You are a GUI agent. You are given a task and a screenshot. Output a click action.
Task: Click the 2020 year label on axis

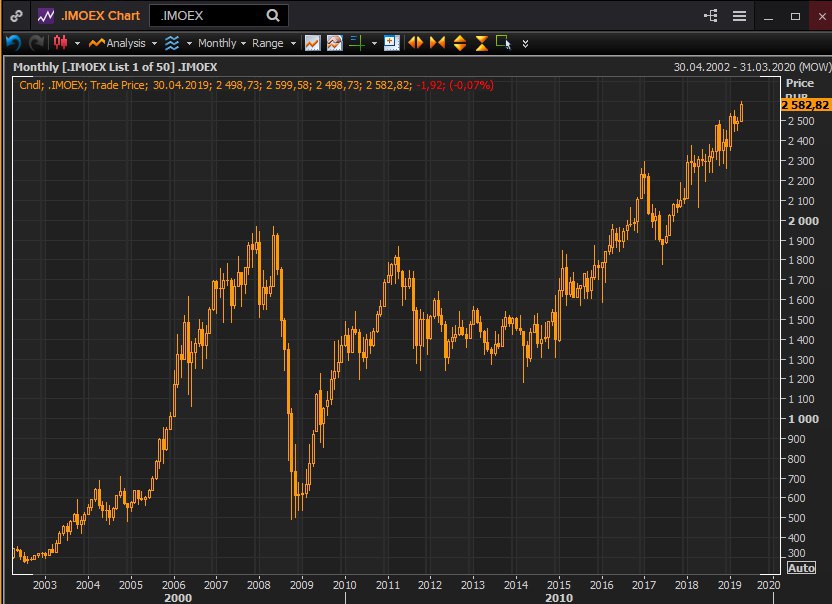coord(768,585)
